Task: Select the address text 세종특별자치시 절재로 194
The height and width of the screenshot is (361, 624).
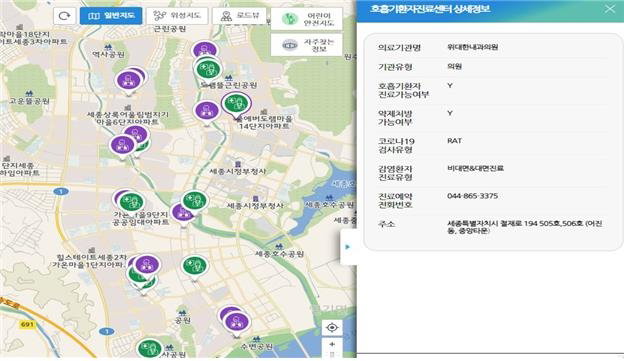Action: [x=492, y=223]
